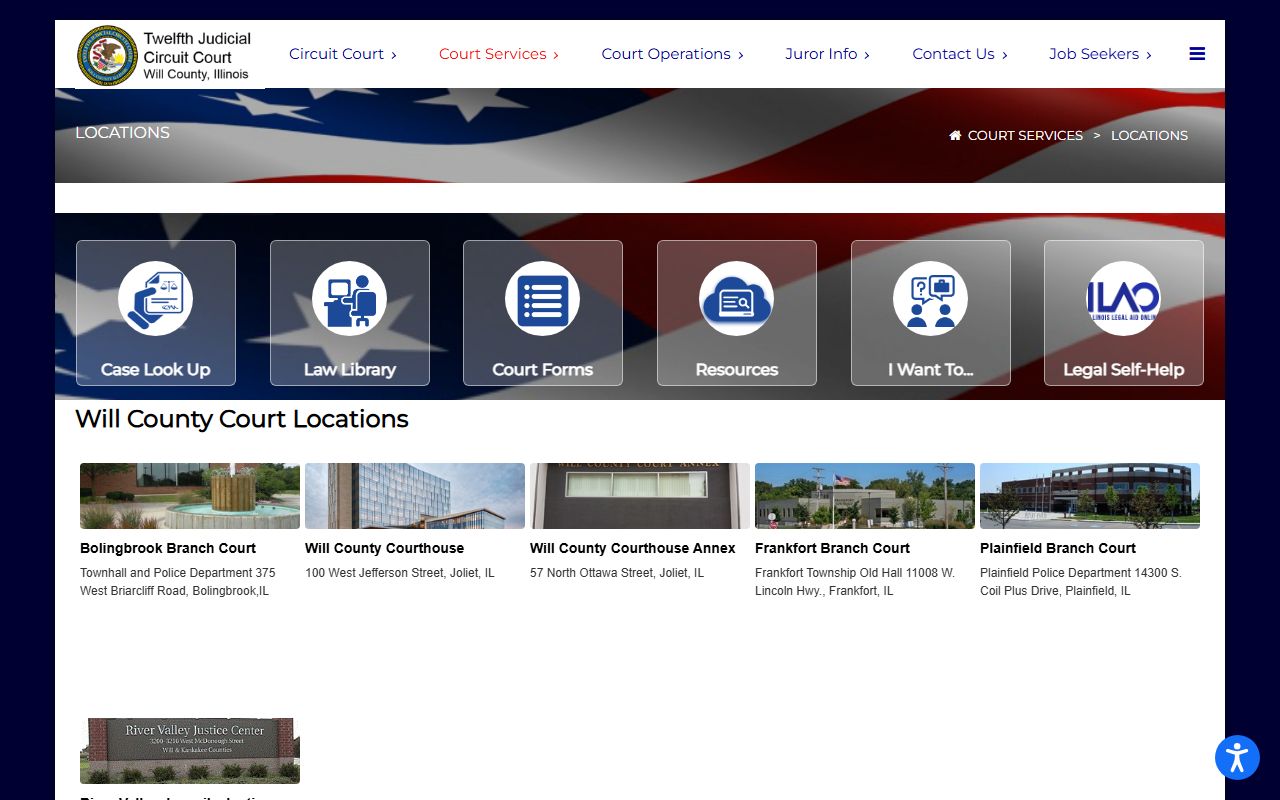This screenshot has width=1280, height=800.
Task: Click the 'Will County Court Locations' heading
Action: coord(242,419)
